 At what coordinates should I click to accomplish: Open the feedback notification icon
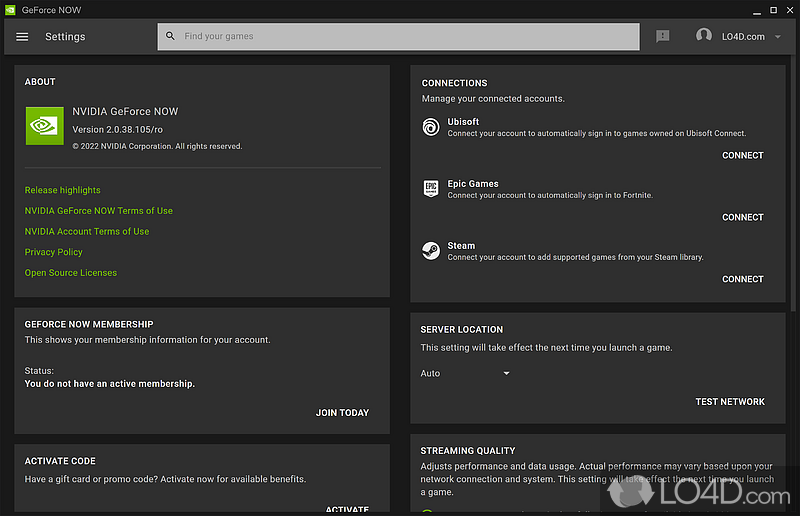point(662,36)
